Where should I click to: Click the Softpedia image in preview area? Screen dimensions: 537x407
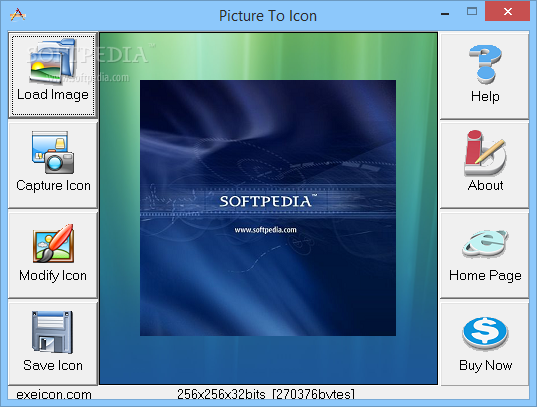coord(268,208)
